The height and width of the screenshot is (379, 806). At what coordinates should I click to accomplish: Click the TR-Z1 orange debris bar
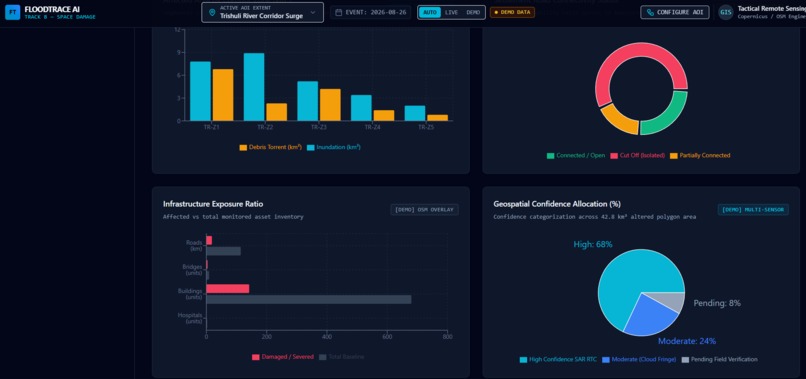[223, 95]
